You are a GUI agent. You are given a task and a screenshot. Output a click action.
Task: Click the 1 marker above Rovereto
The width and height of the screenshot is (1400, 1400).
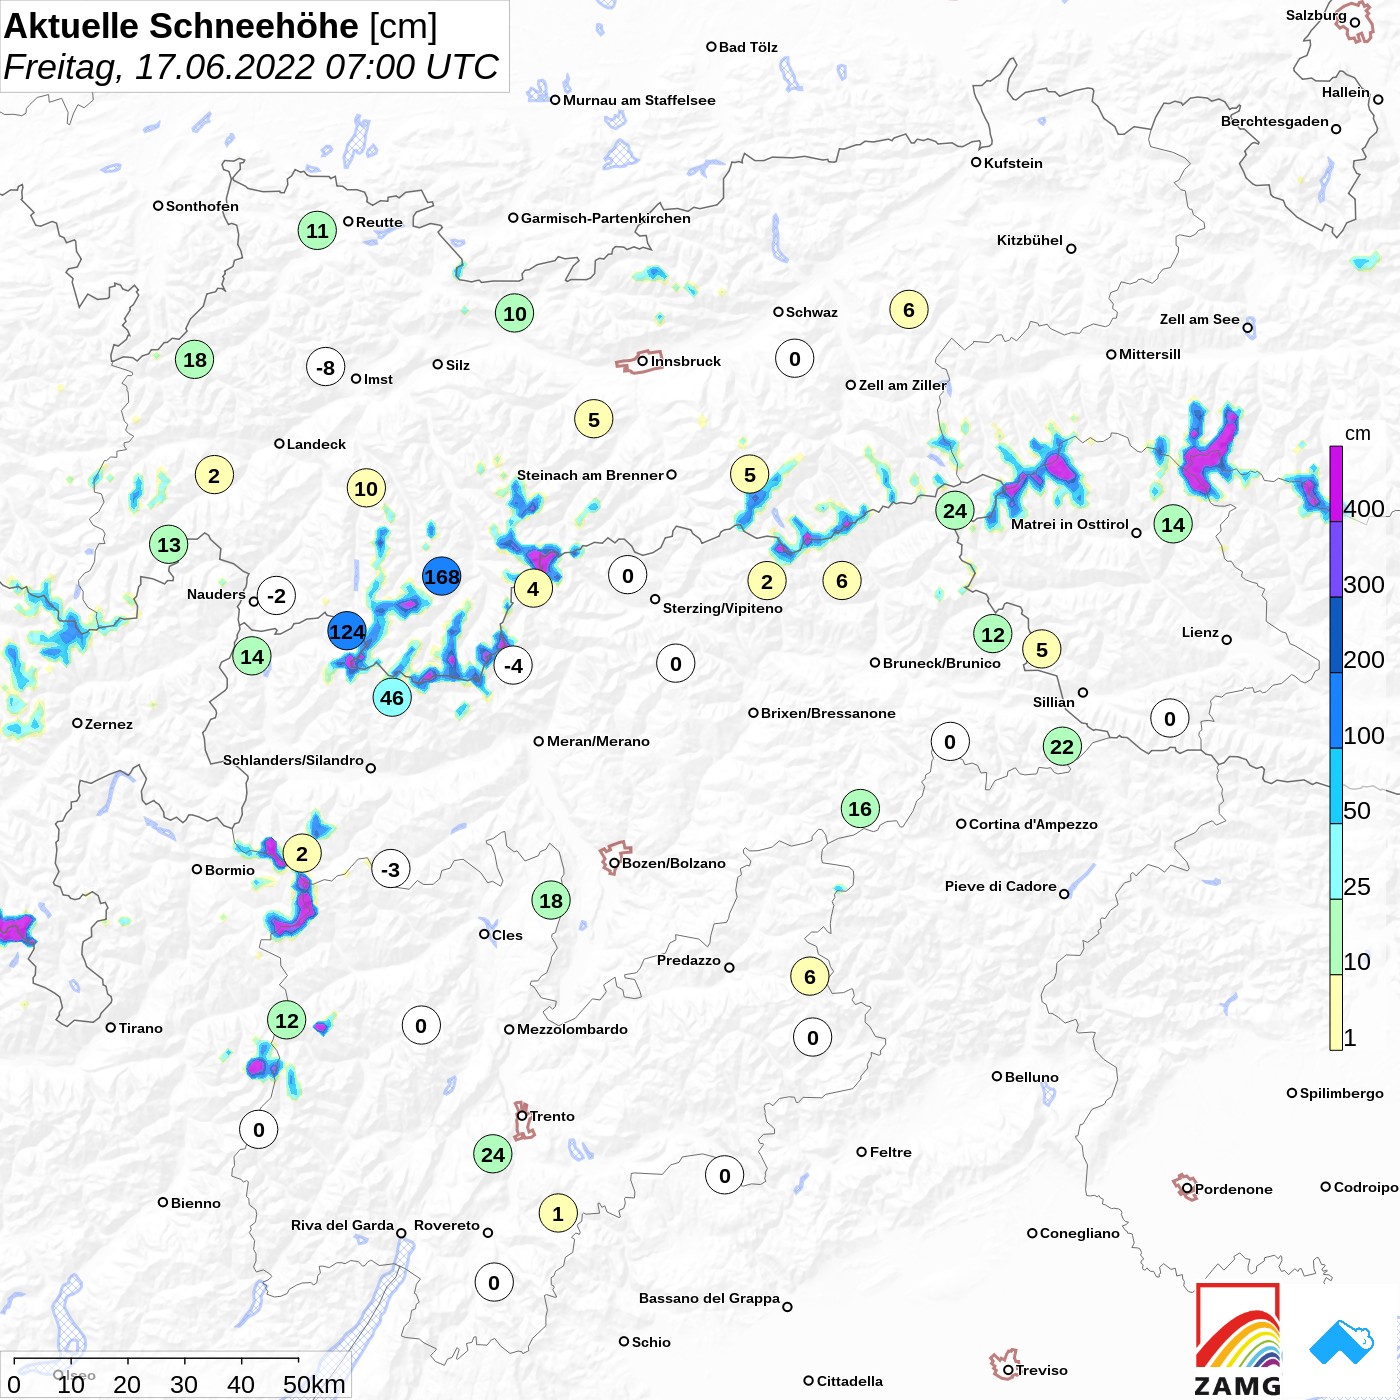point(558,1214)
